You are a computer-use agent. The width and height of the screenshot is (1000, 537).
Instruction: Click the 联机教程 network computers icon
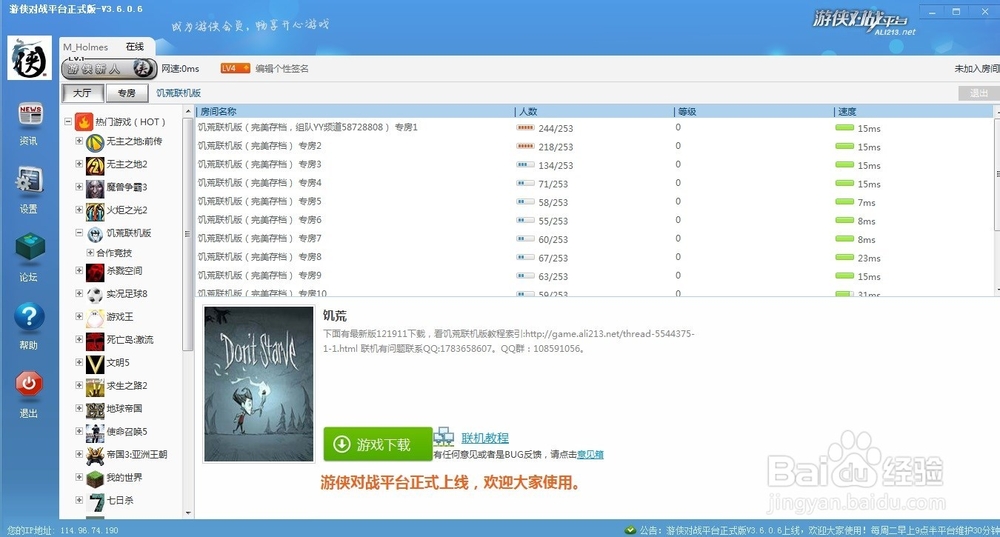tap(444, 438)
